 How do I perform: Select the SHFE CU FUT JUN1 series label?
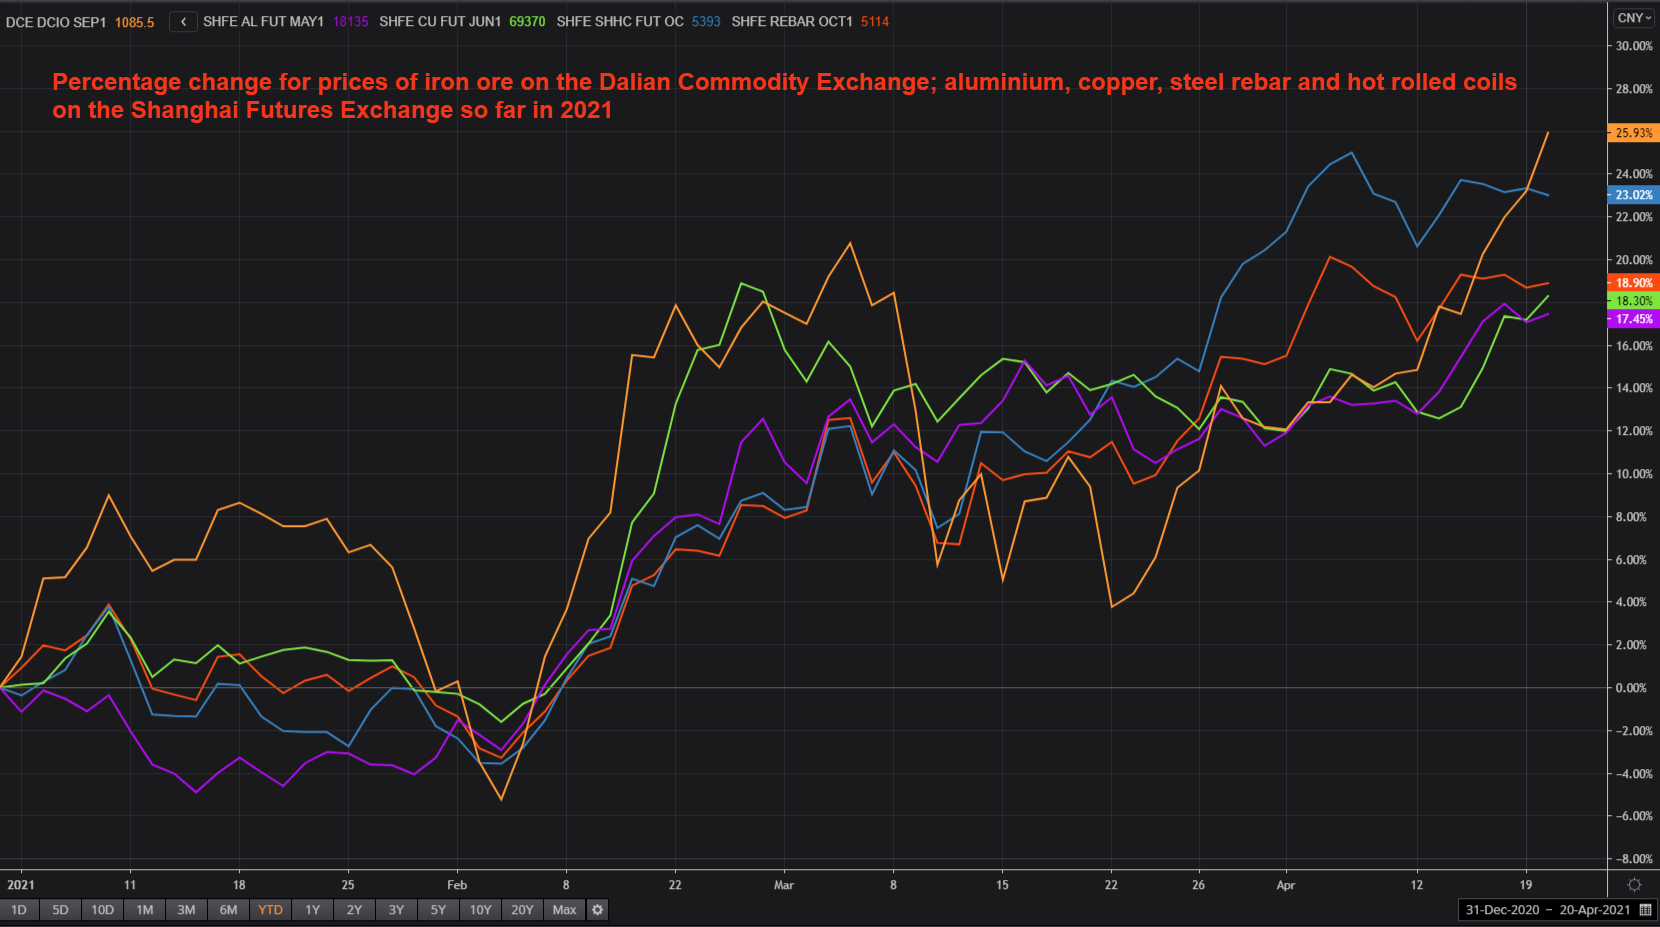(440, 21)
